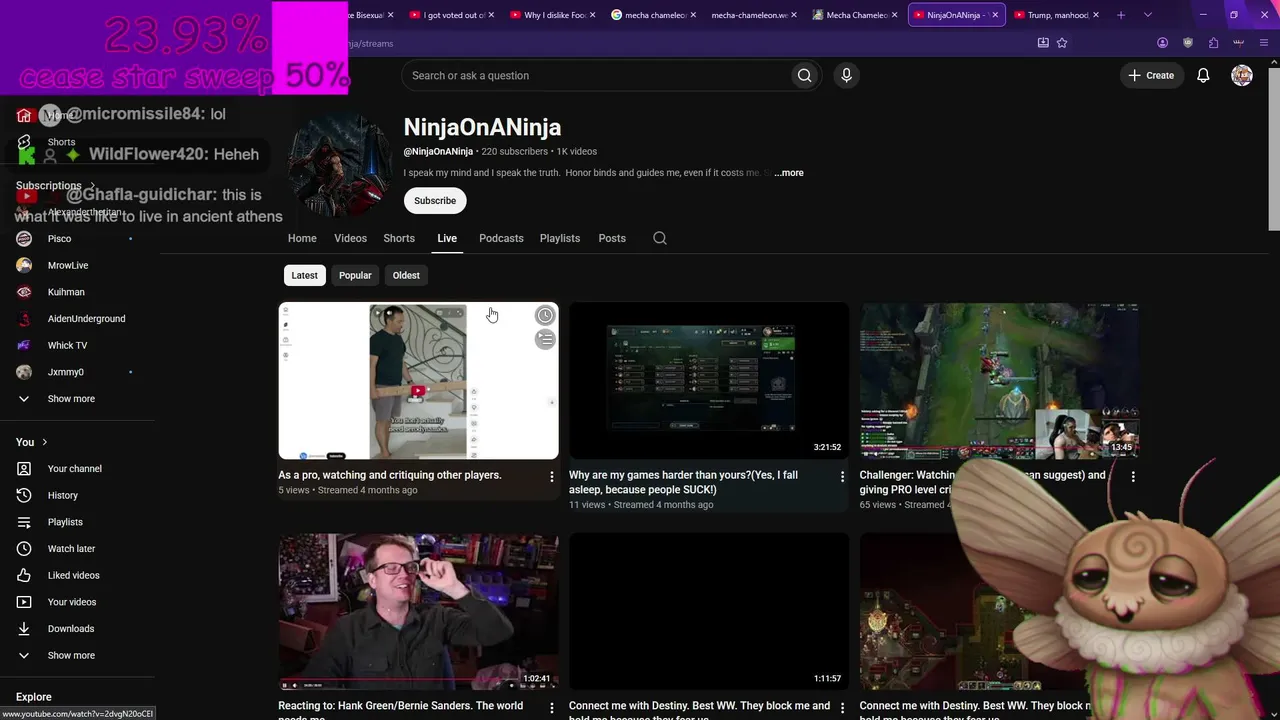The width and height of the screenshot is (1280, 720).
Task: Open Hank Green reaction video thumbnail
Action: click(418, 612)
